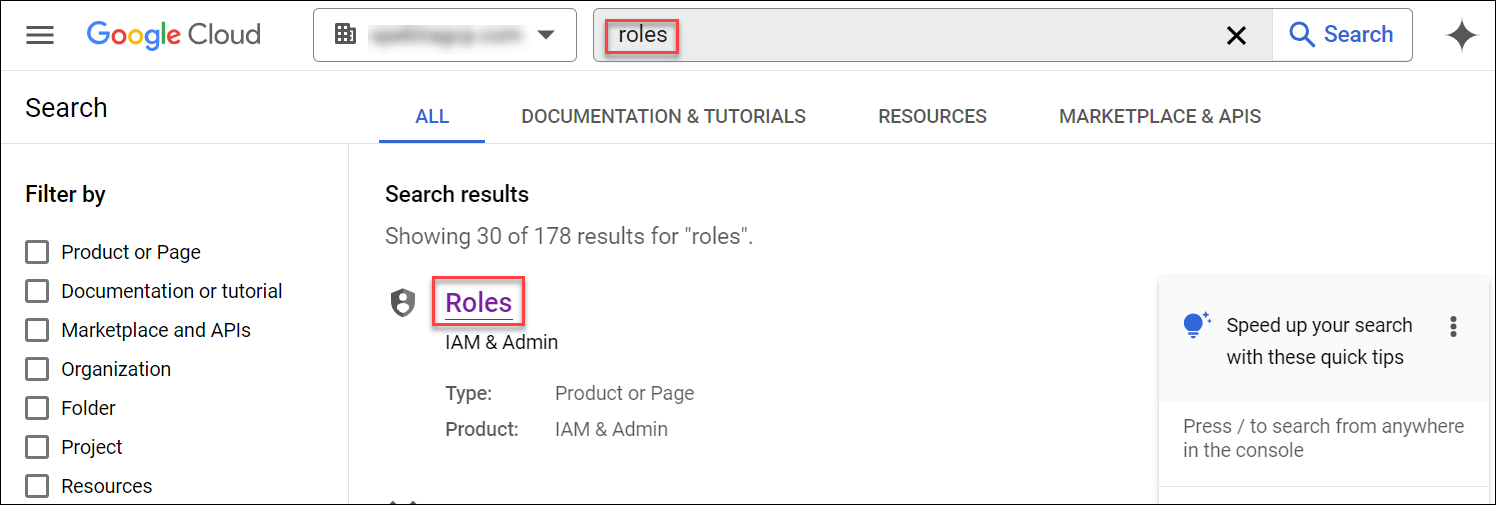
Task: Check the Project filter
Action: (37, 447)
